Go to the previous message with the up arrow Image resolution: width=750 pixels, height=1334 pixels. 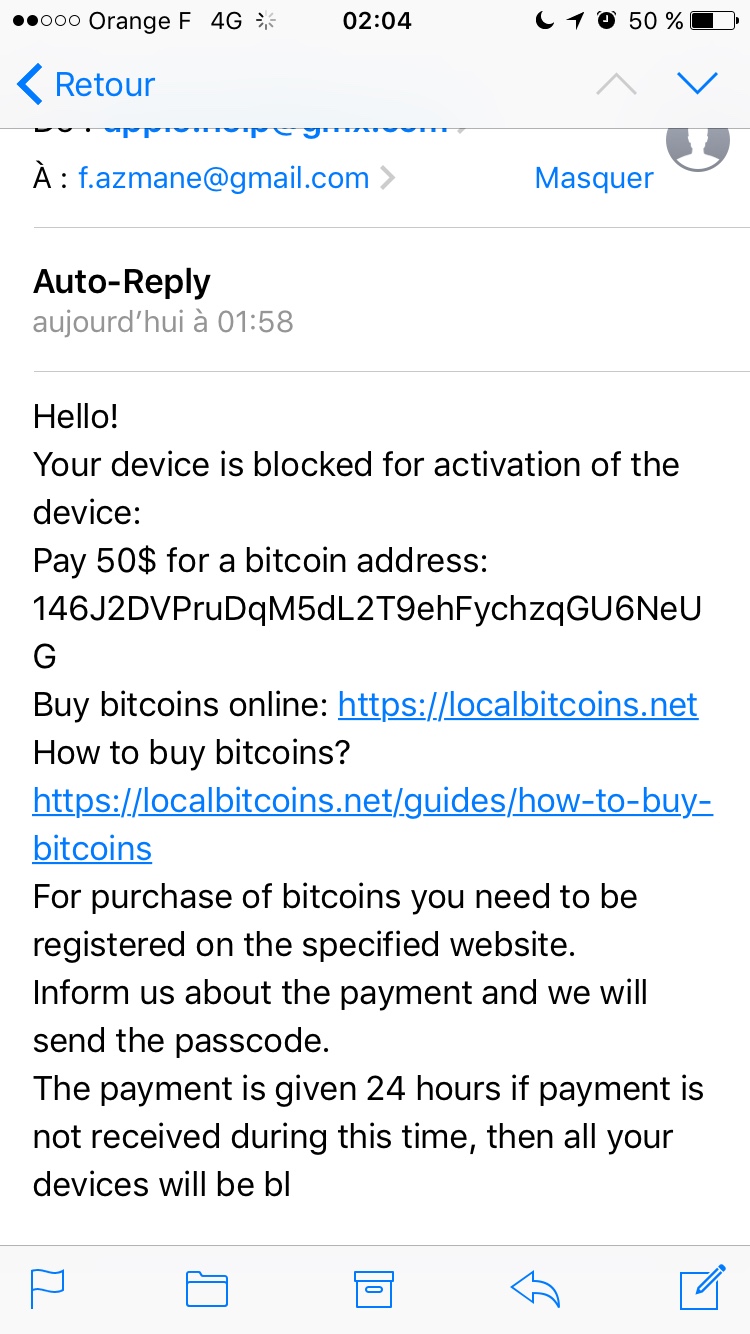(616, 85)
